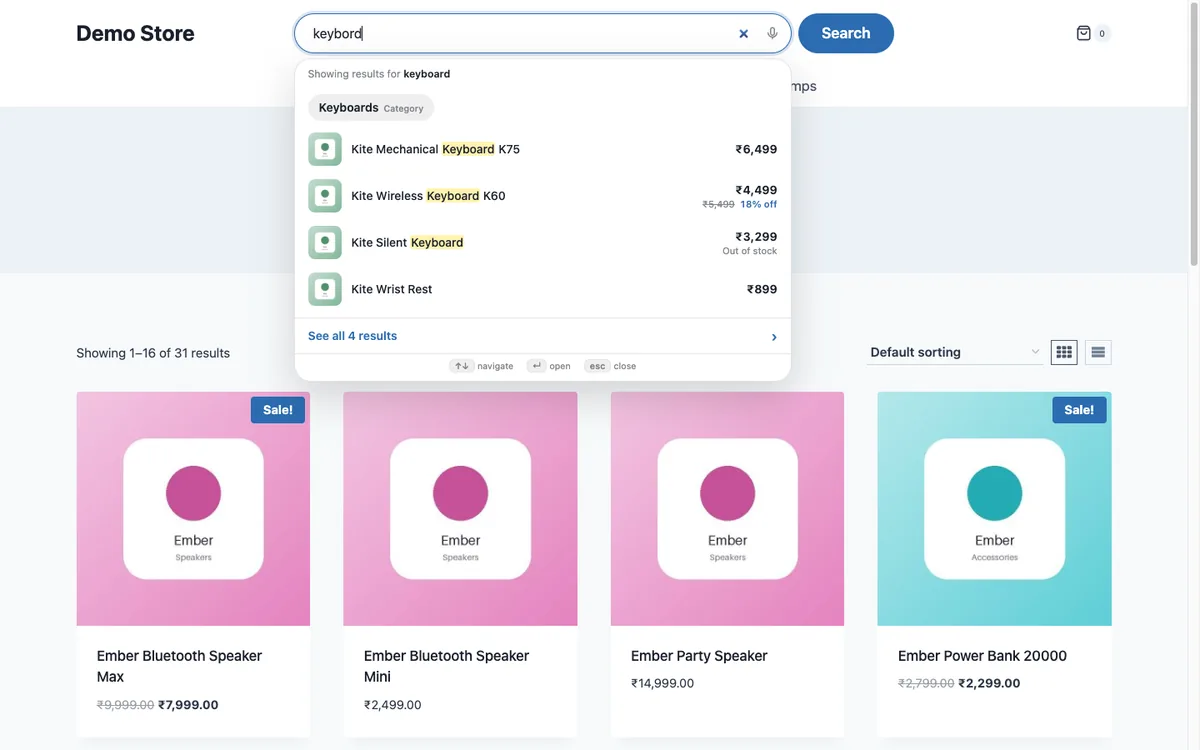Click the Sale! badge on Ember Power Bank

coord(1079,410)
